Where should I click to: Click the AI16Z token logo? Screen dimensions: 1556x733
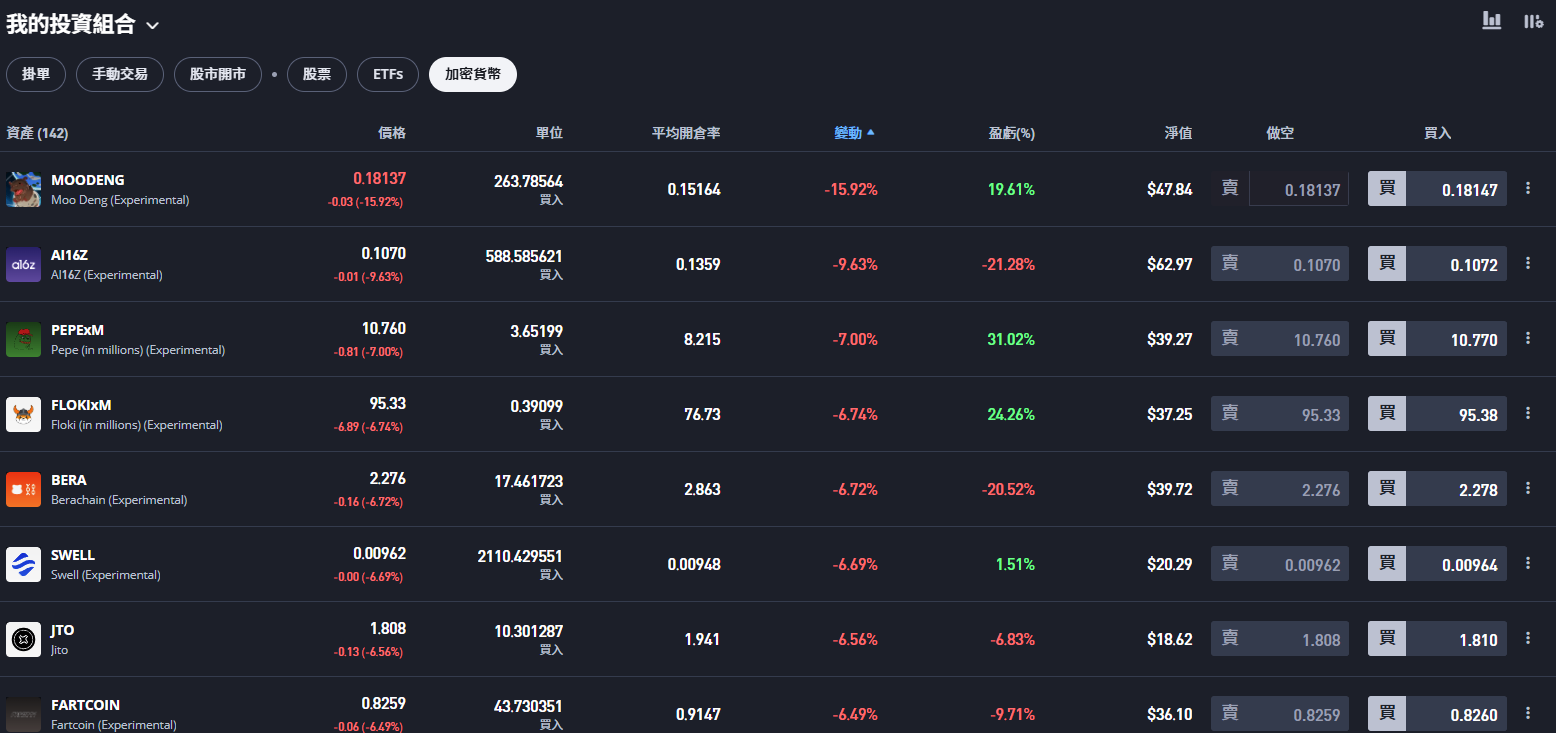[x=24, y=264]
